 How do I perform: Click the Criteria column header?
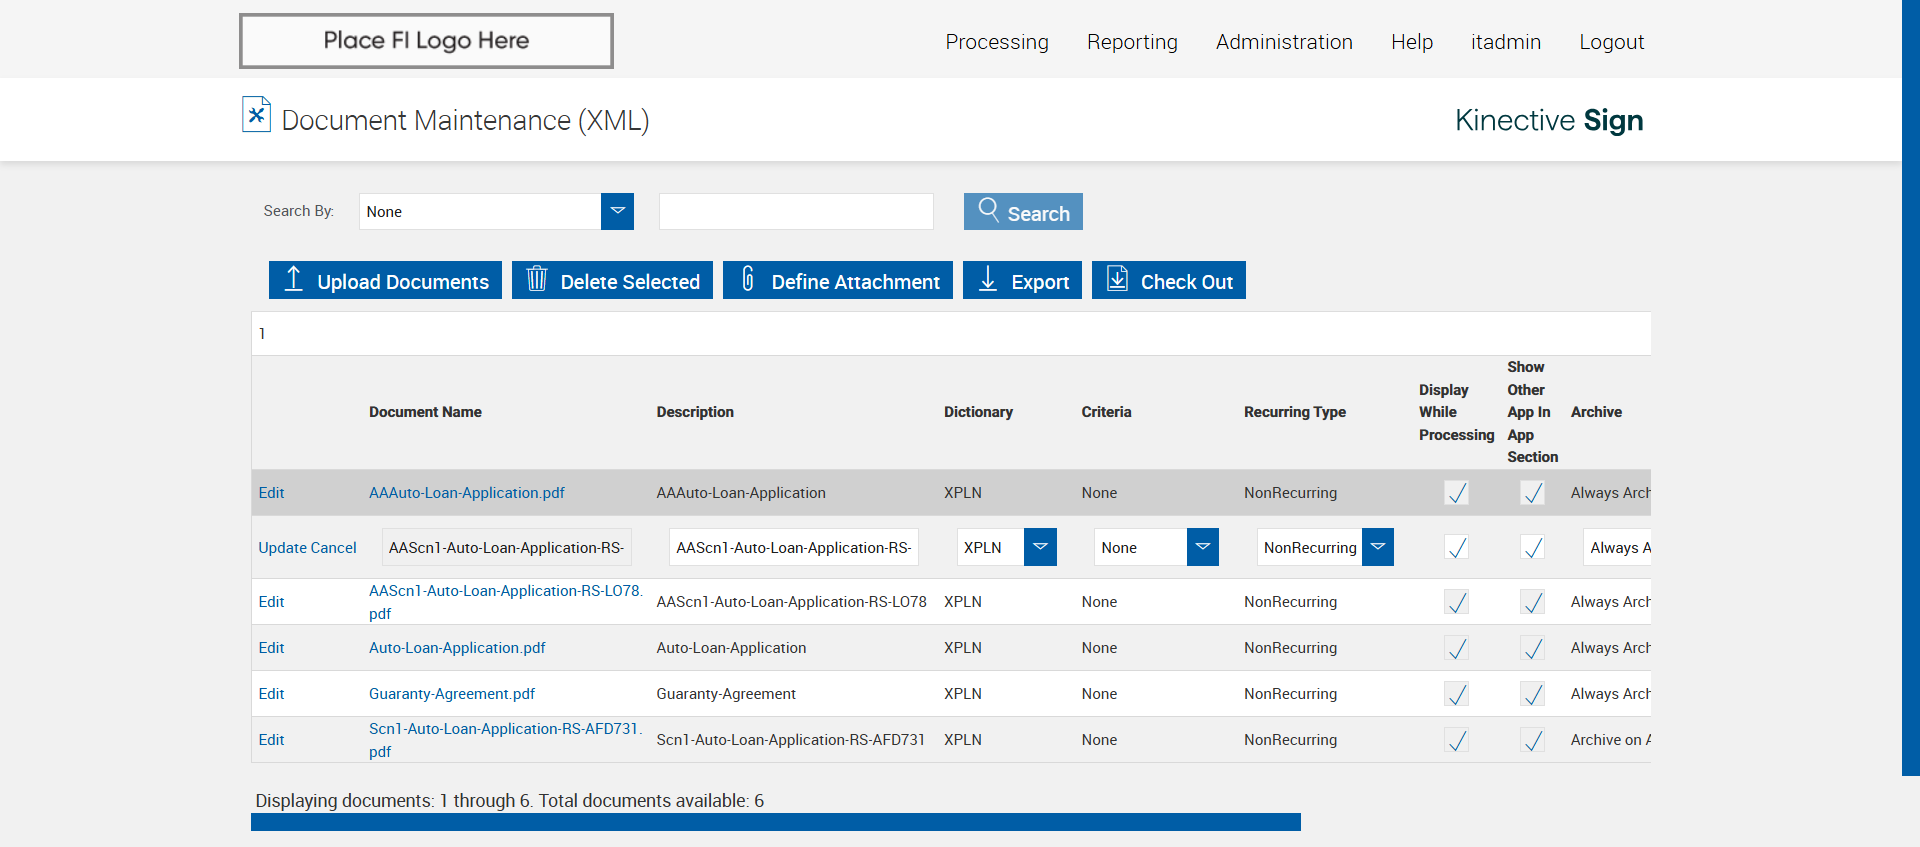point(1106,412)
